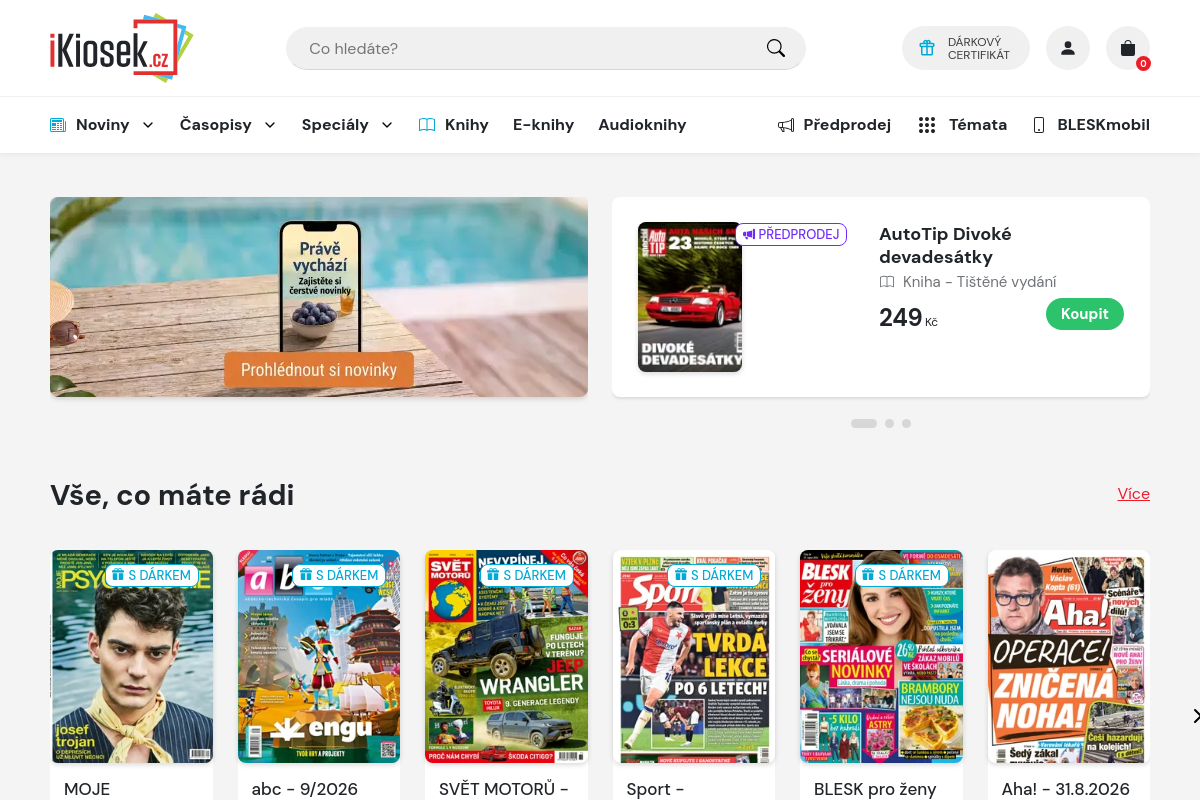Expand the Časopisy dropdown chevron
The width and height of the screenshot is (1200, 800).
(270, 125)
